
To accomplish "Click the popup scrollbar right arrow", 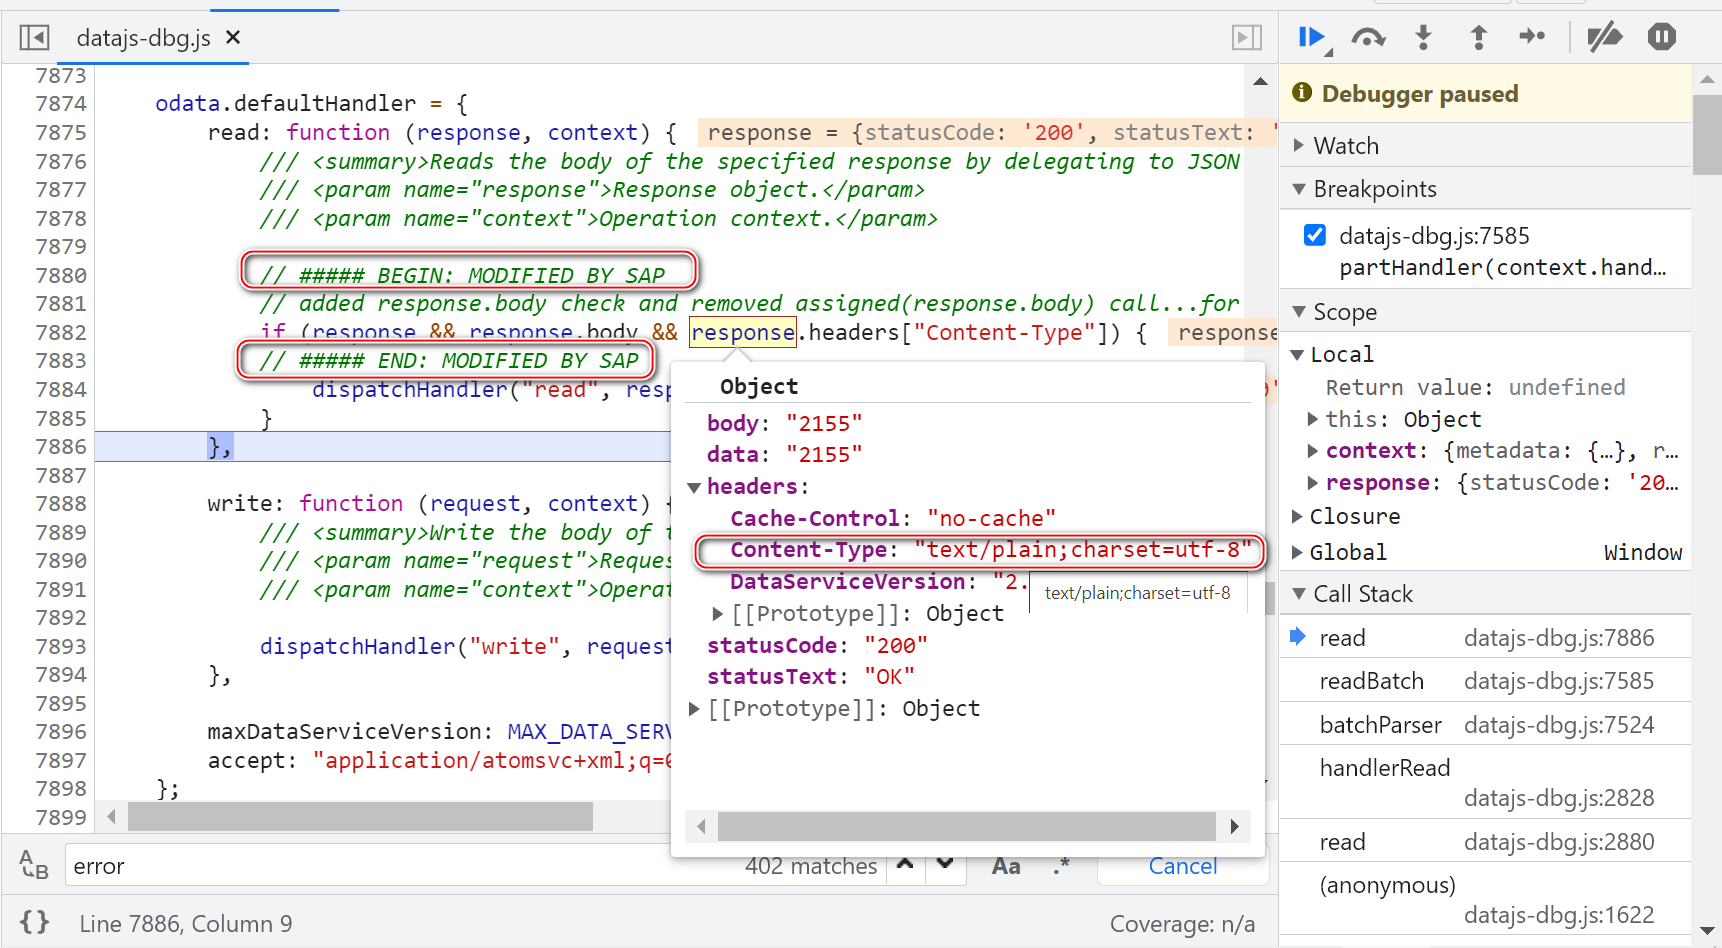I will (1234, 826).
